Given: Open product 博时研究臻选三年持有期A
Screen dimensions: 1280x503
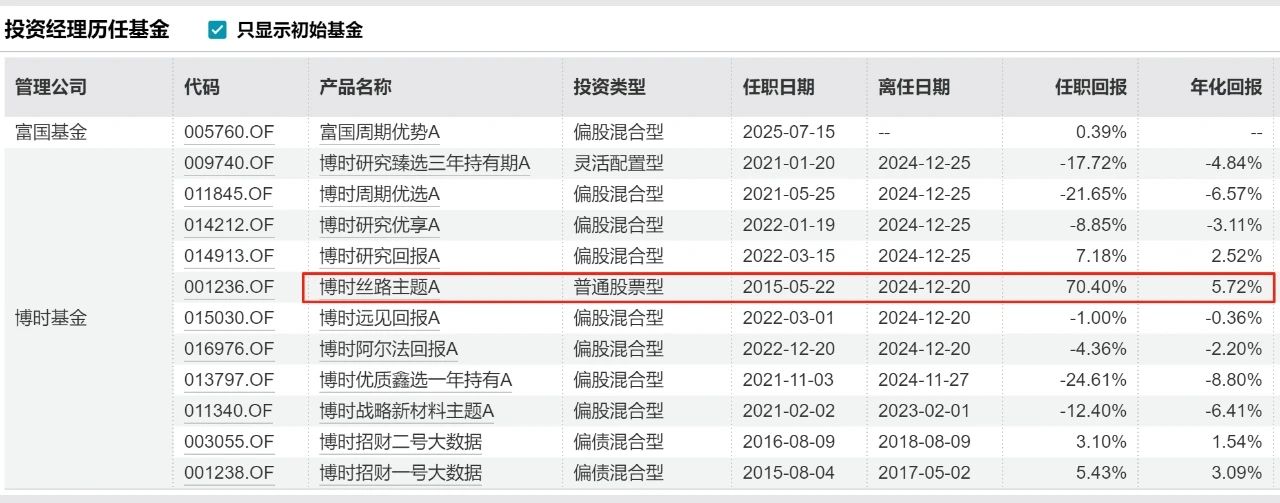Looking at the screenshot, I should (x=425, y=163).
